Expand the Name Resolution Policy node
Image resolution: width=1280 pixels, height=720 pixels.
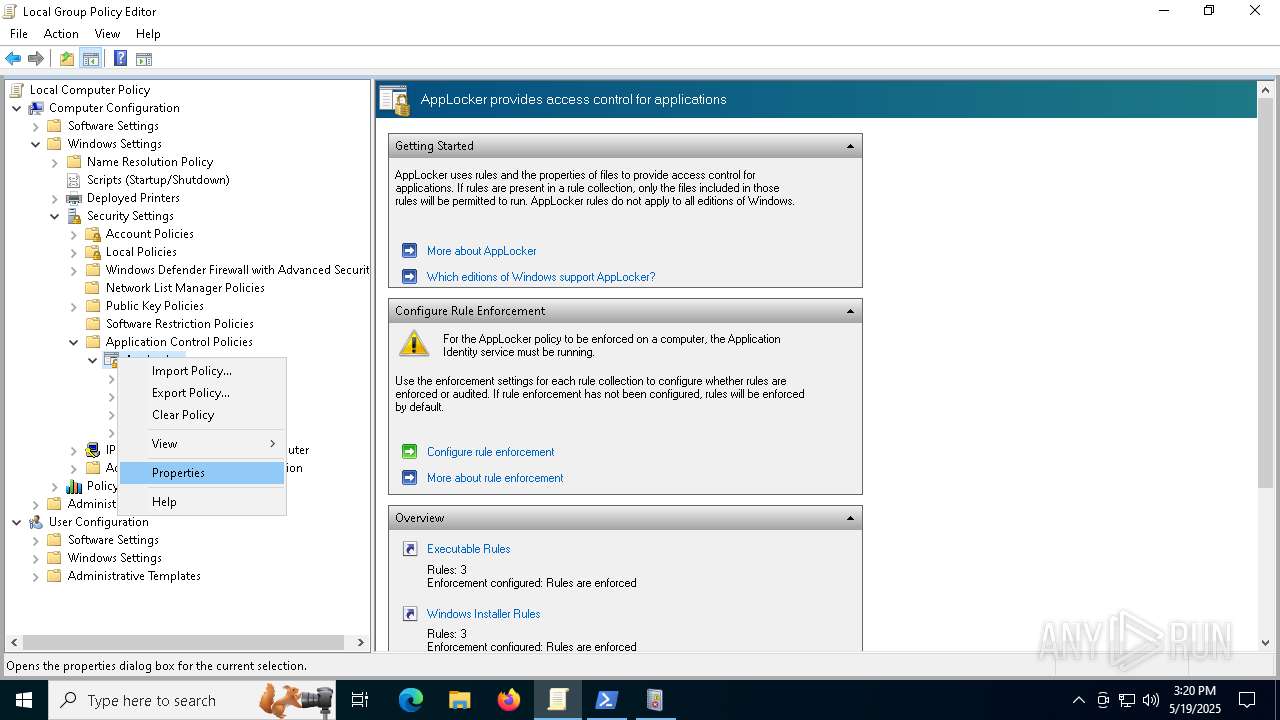[x=55, y=162]
